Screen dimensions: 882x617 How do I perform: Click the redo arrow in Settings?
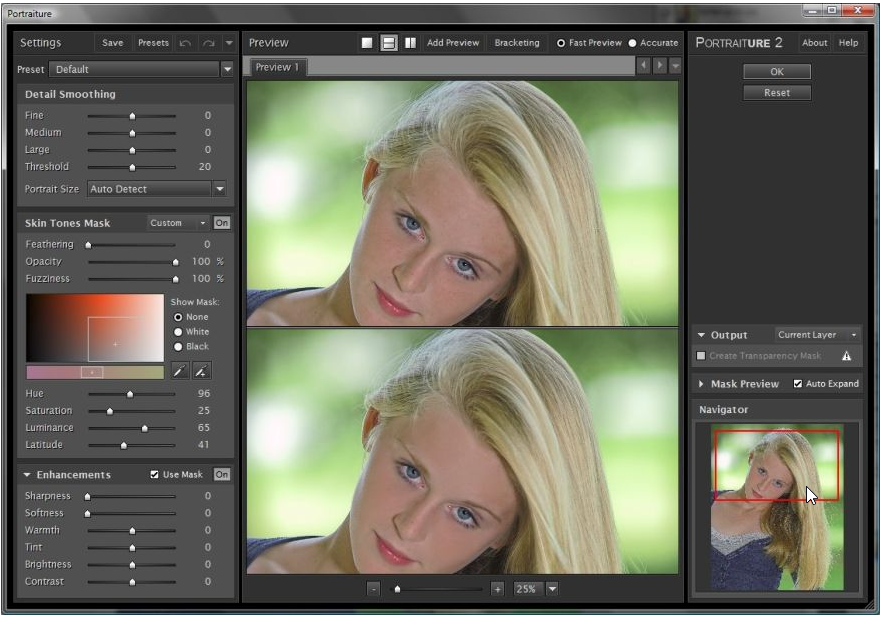(x=208, y=43)
